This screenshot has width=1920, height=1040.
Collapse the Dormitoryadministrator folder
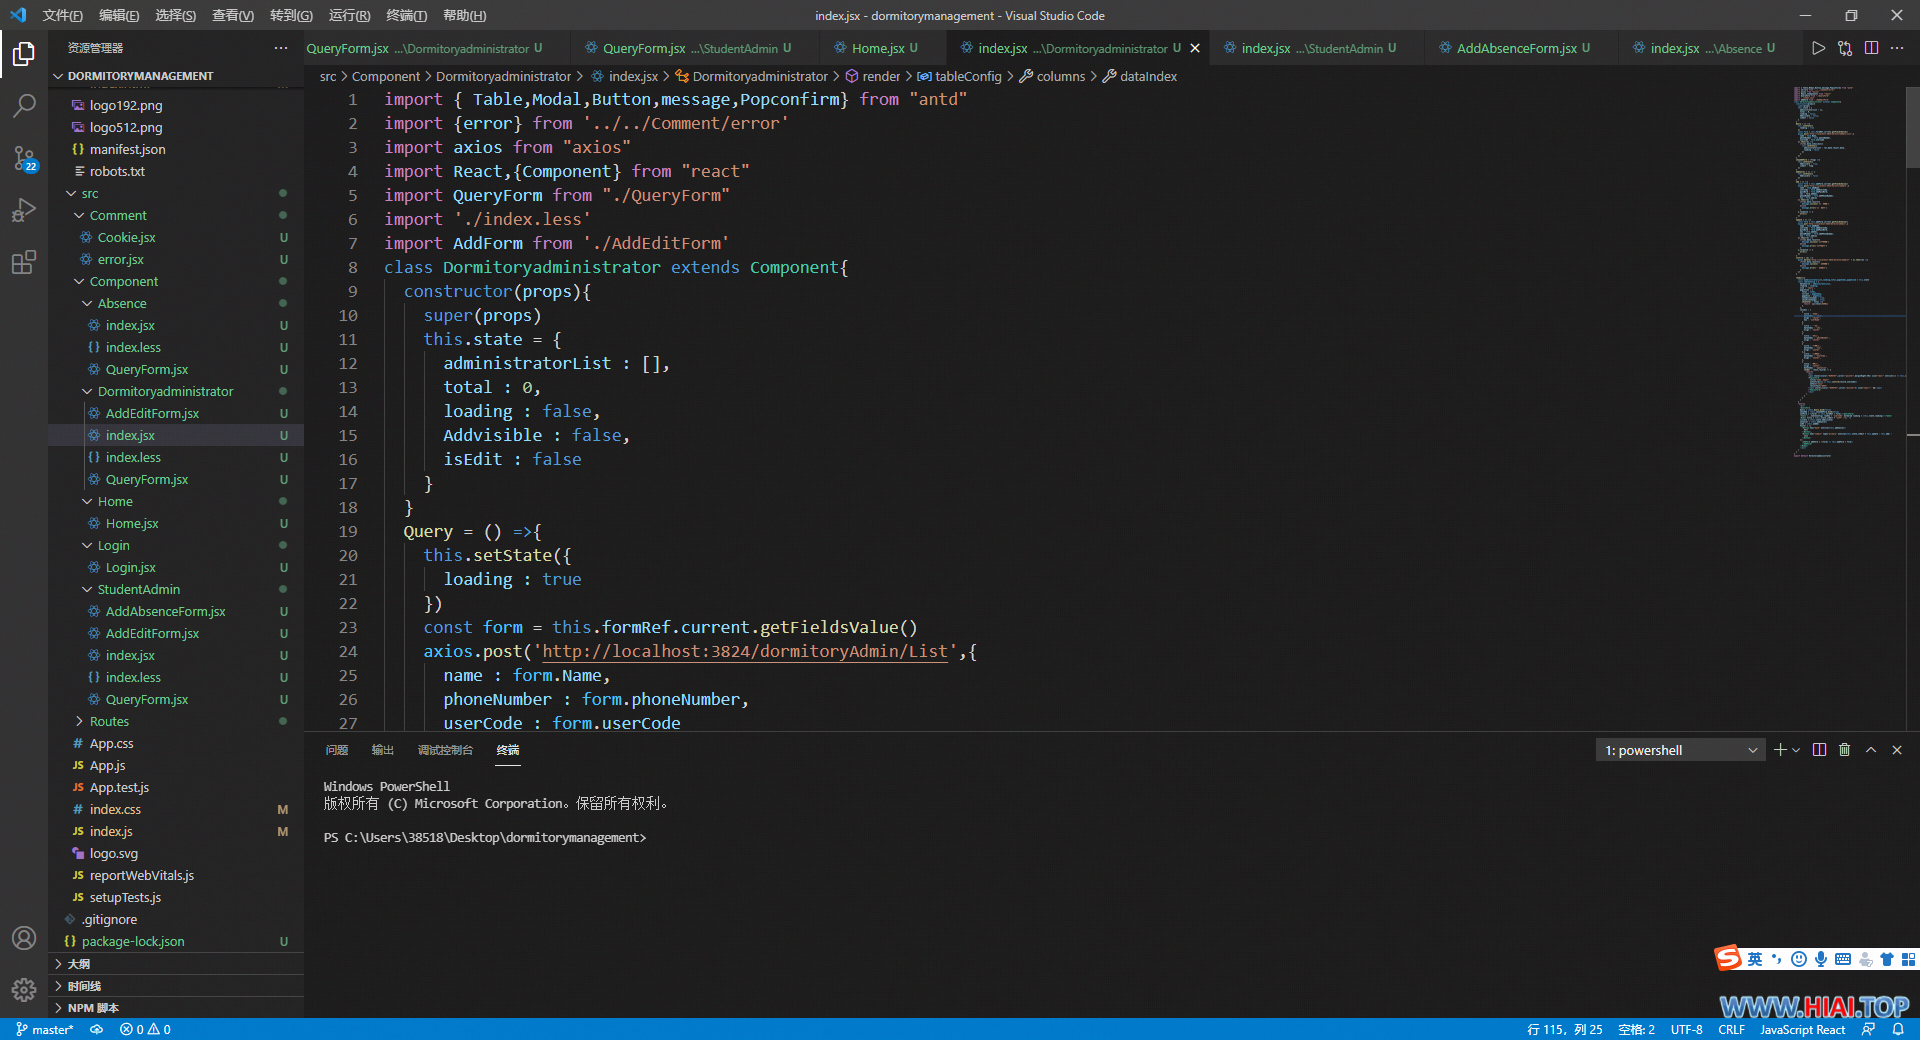point(165,391)
